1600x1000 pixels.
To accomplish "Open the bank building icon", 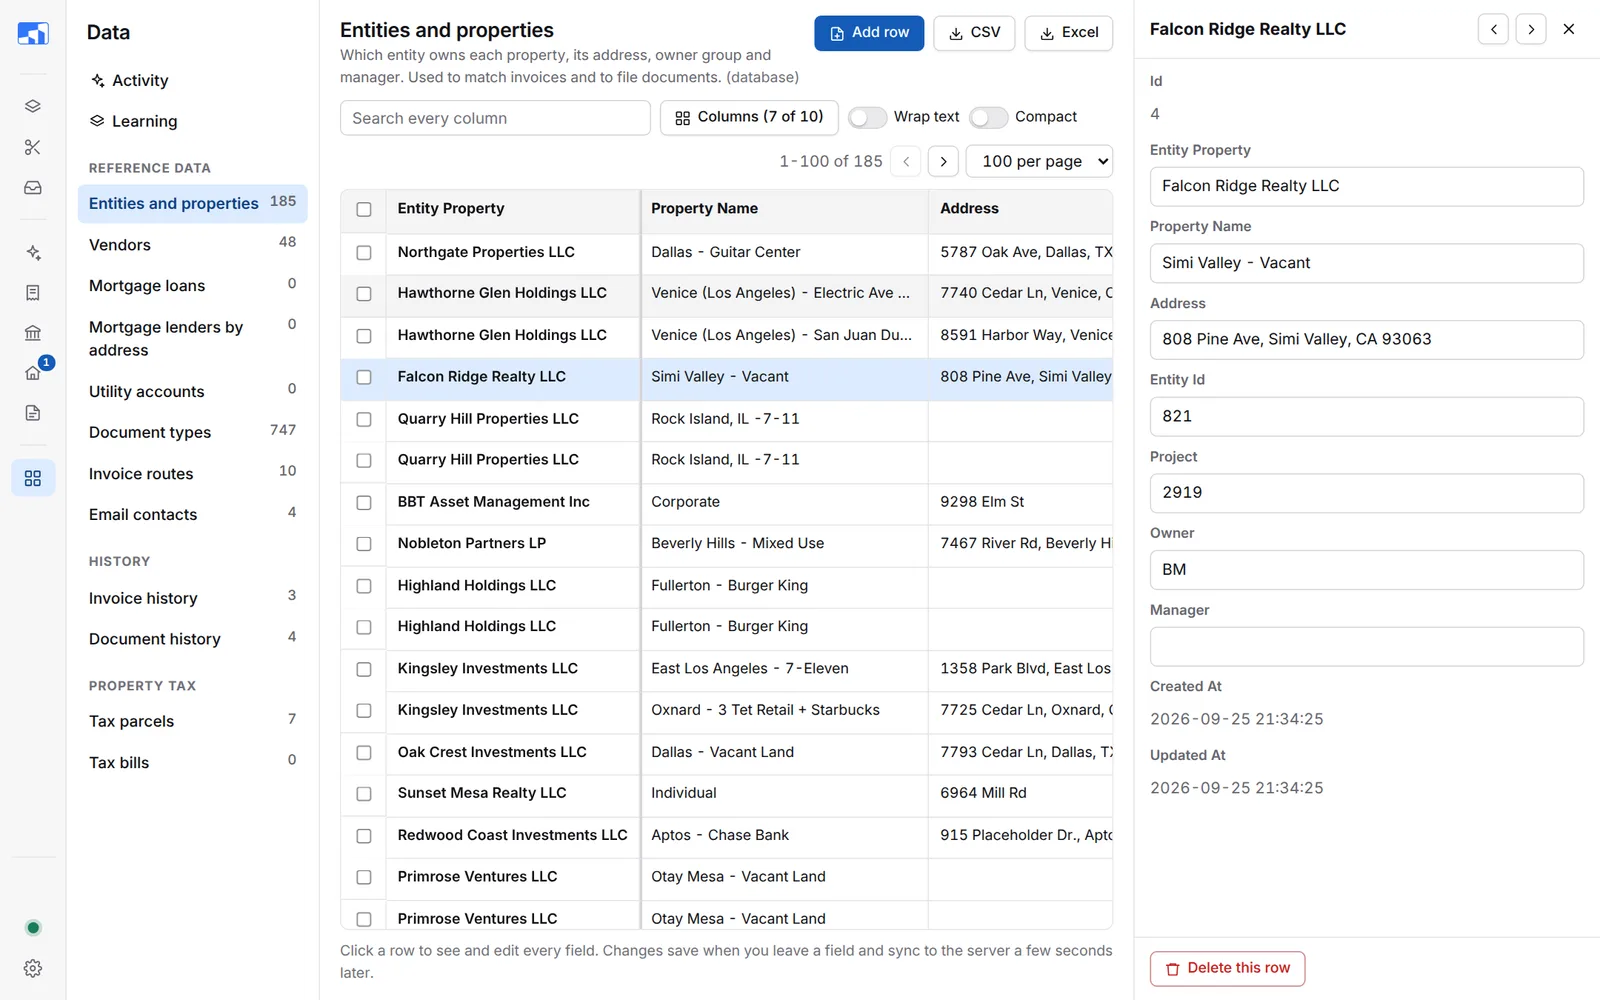I will coord(33,333).
